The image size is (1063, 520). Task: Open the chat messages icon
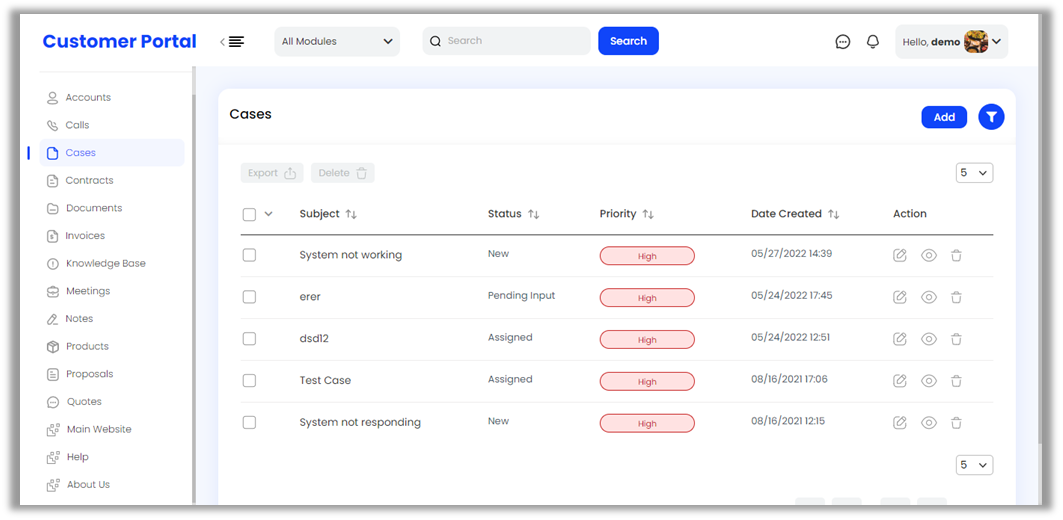(x=843, y=42)
